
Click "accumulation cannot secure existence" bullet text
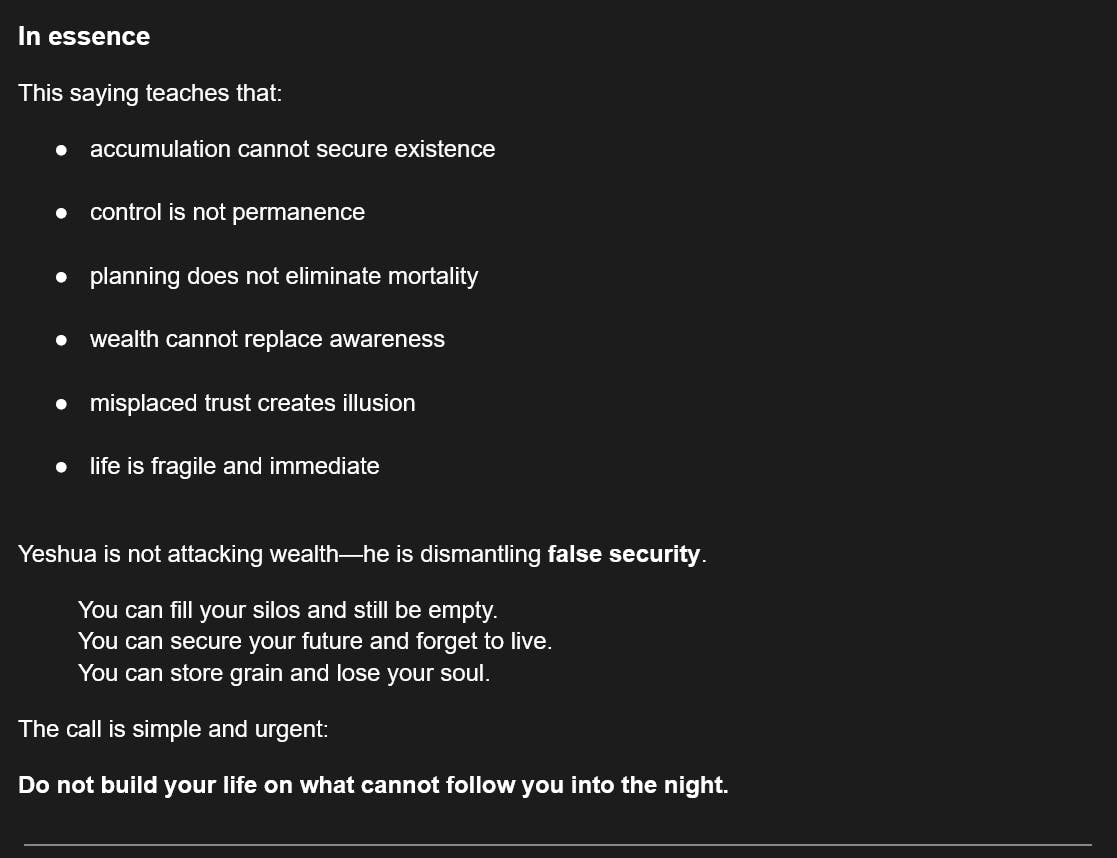click(292, 149)
